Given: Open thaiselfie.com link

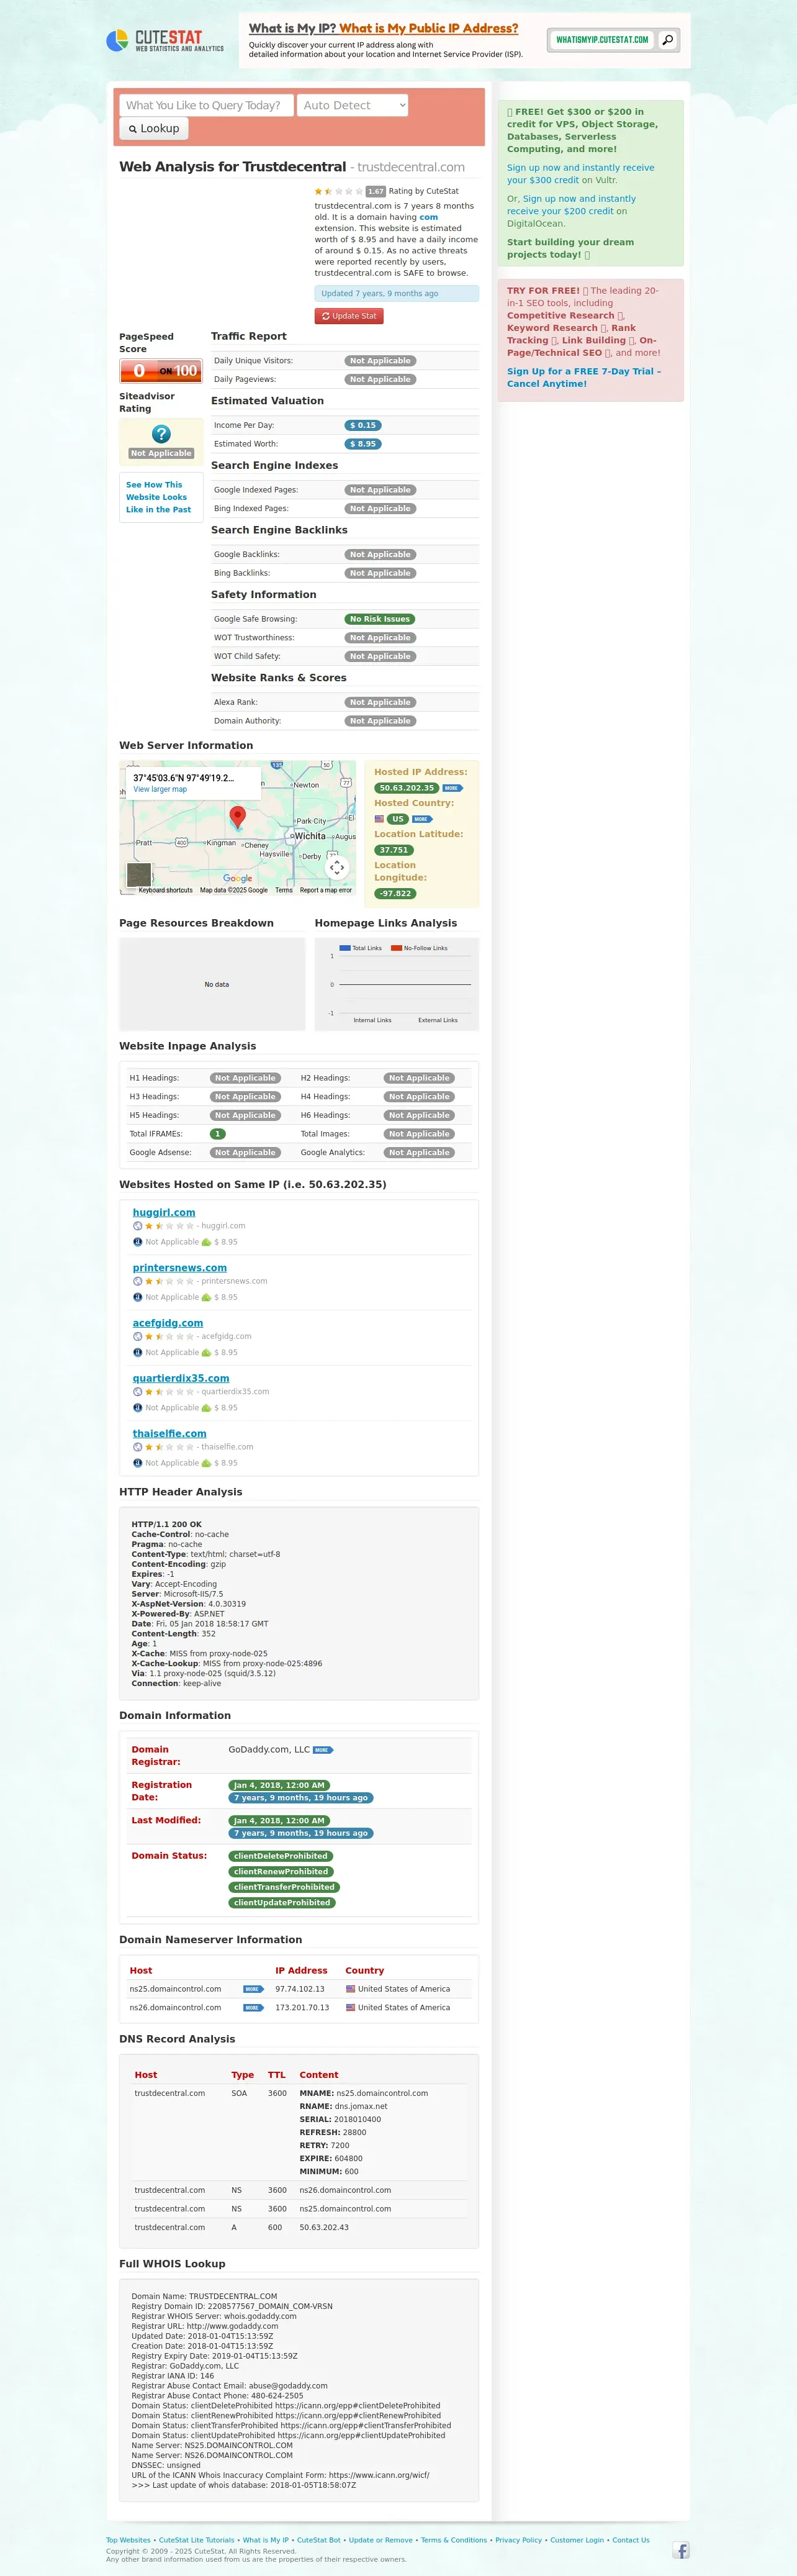Looking at the screenshot, I should click(170, 1433).
